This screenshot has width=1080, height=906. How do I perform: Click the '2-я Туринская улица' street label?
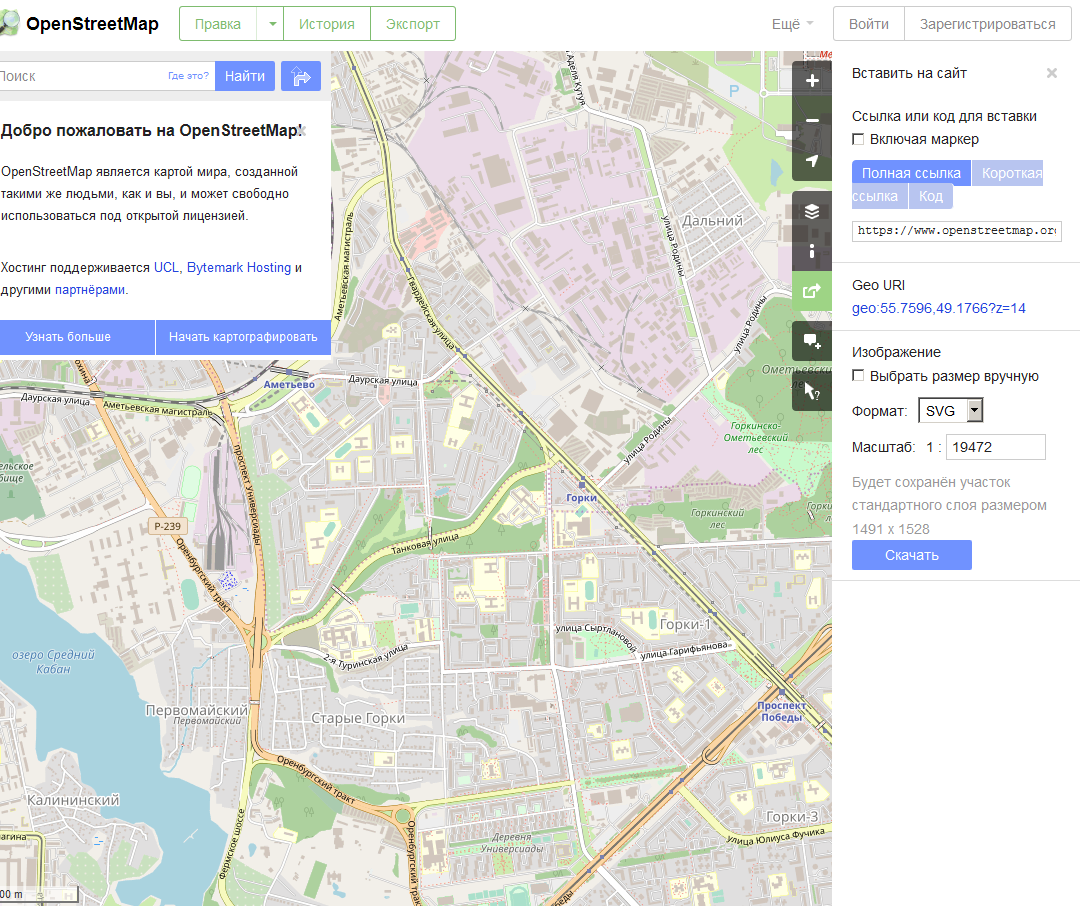coord(366,658)
